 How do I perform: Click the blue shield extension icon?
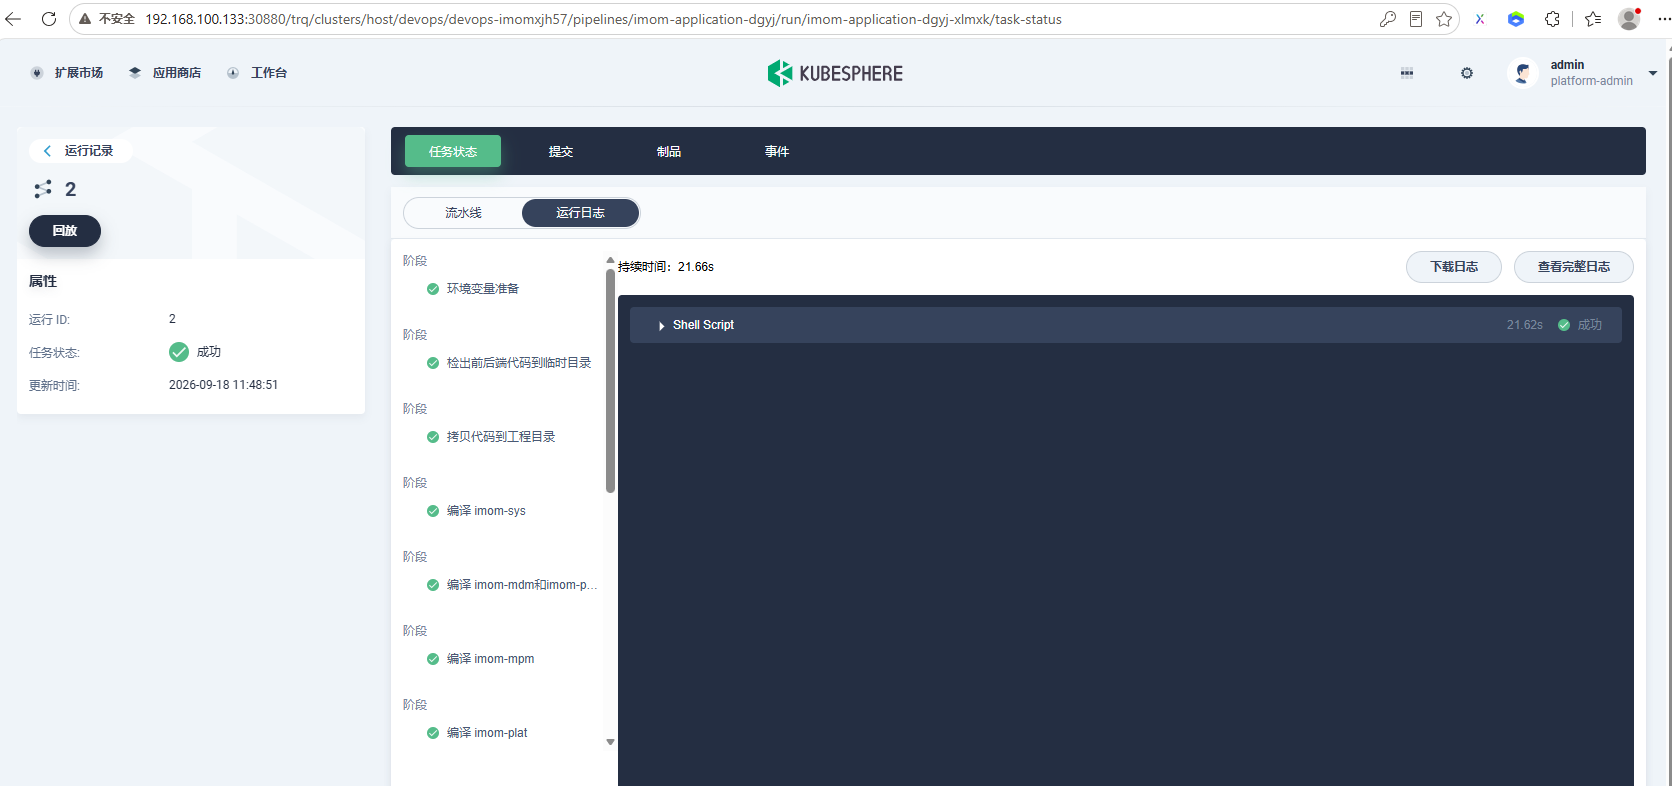tap(1516, 19)
